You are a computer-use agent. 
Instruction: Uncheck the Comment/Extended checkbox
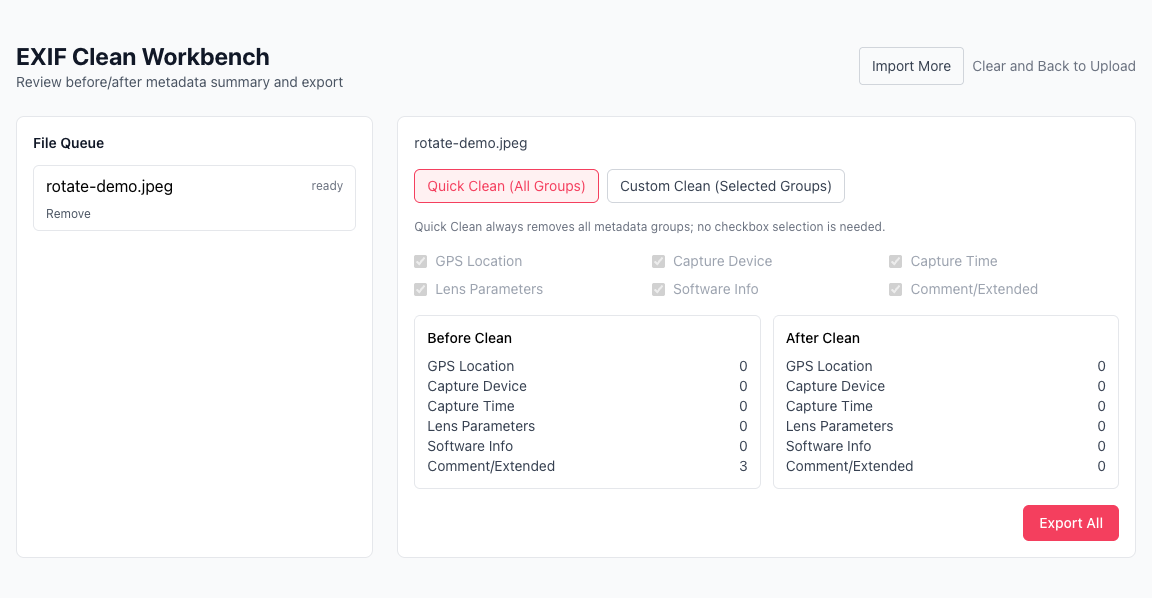896,290
